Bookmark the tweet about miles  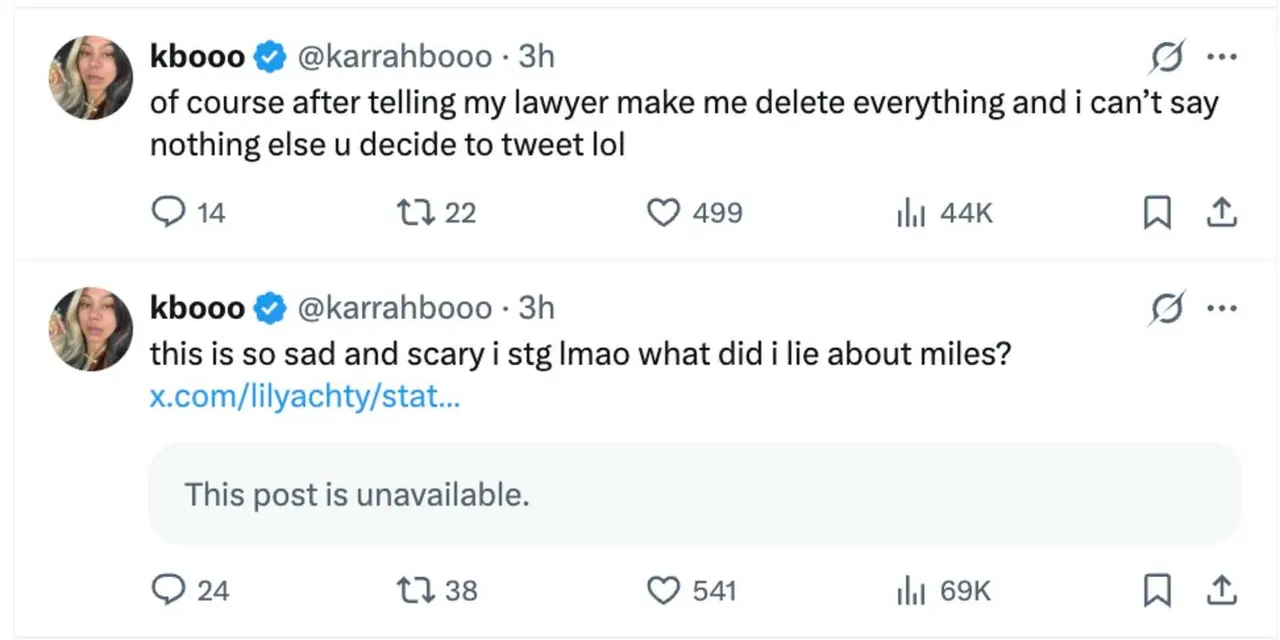click(1156, 591)
